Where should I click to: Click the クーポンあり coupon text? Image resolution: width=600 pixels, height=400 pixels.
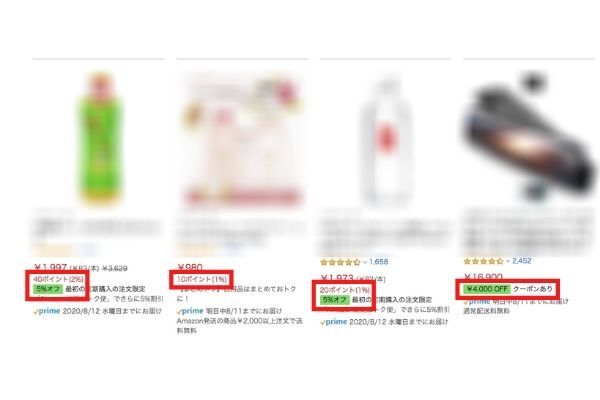pos(533,289)
